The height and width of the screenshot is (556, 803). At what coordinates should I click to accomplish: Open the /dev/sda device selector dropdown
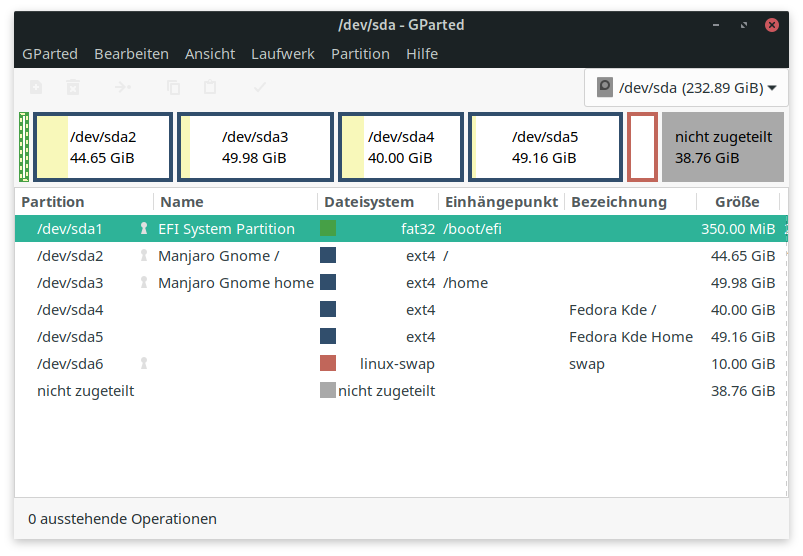(x=686, y=88)
